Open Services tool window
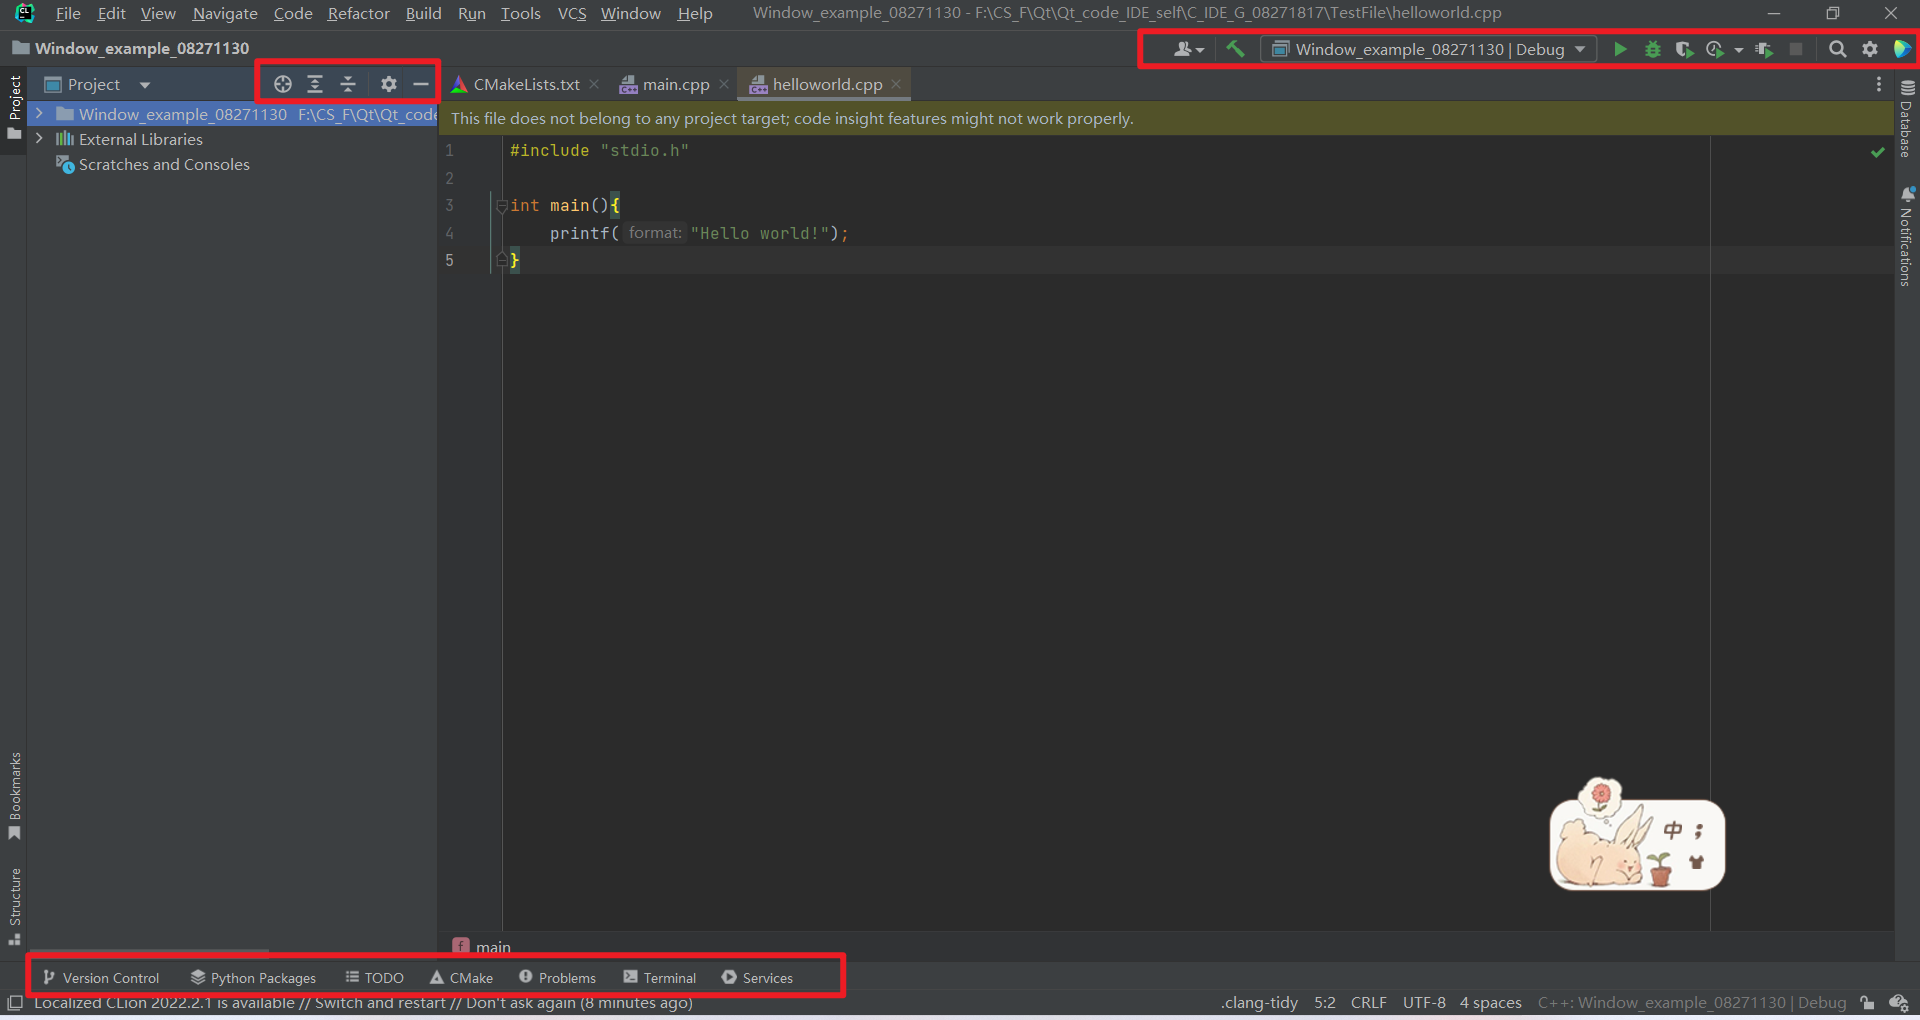This screenshot has height=1020, width=1920. pyautogui.click(x=757, y=977)
